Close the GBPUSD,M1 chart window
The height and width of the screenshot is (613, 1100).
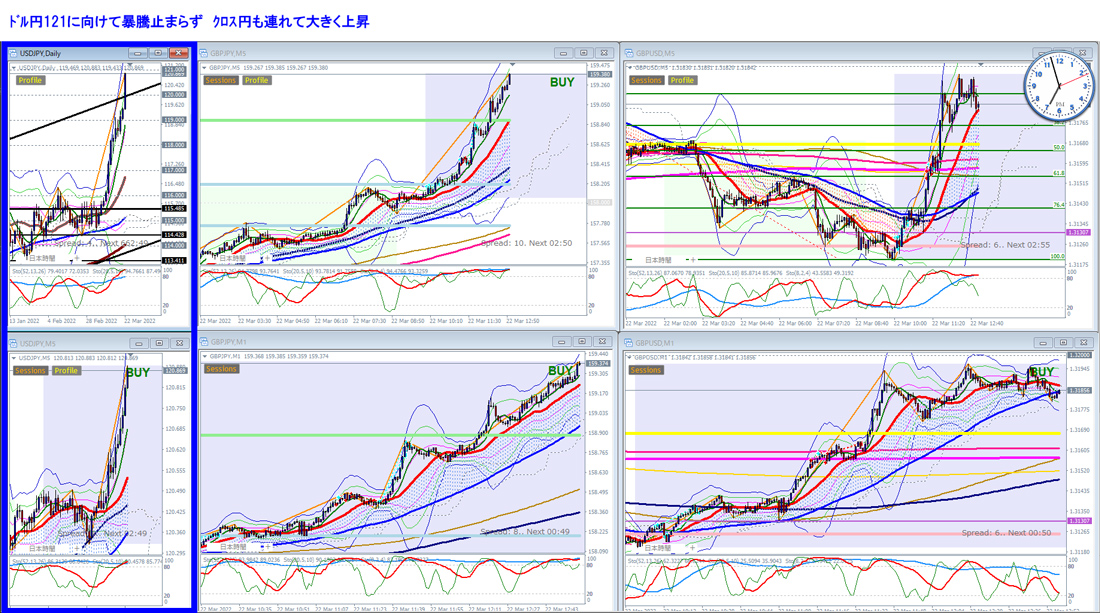1084,343
